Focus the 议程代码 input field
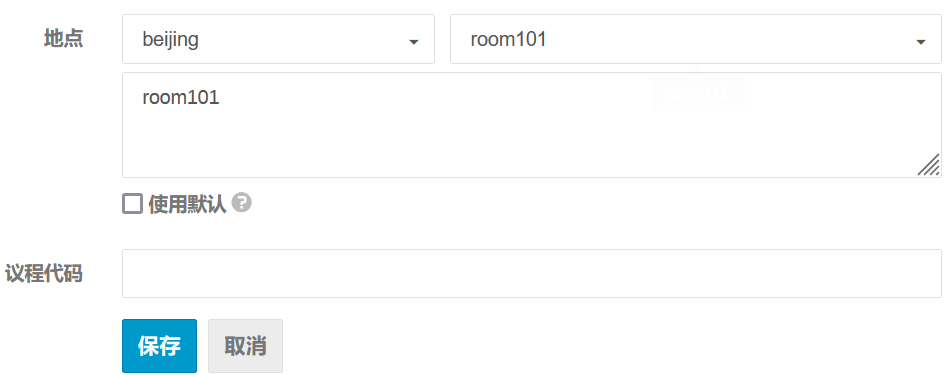 (531, 273)
